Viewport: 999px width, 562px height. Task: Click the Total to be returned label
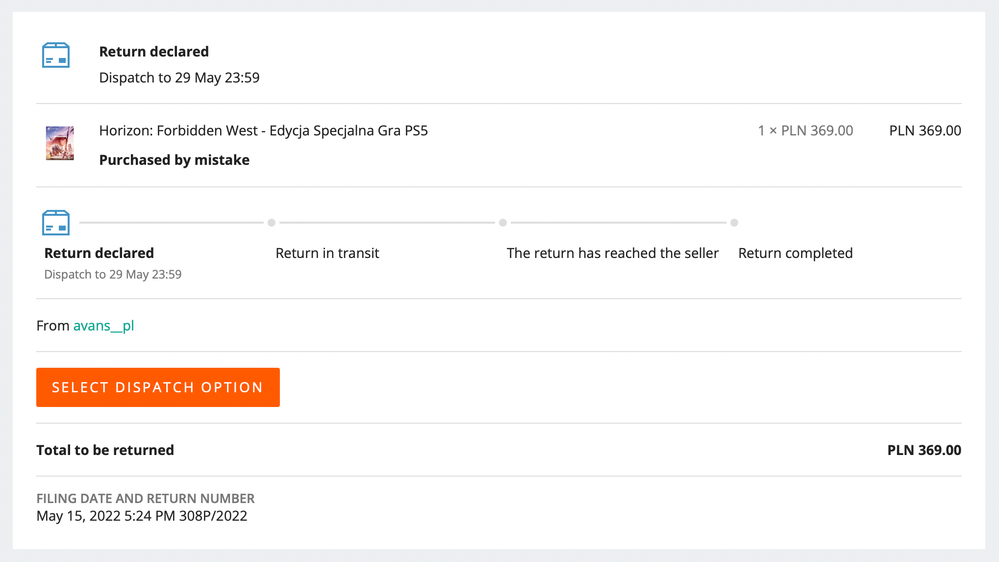point(105,450)
